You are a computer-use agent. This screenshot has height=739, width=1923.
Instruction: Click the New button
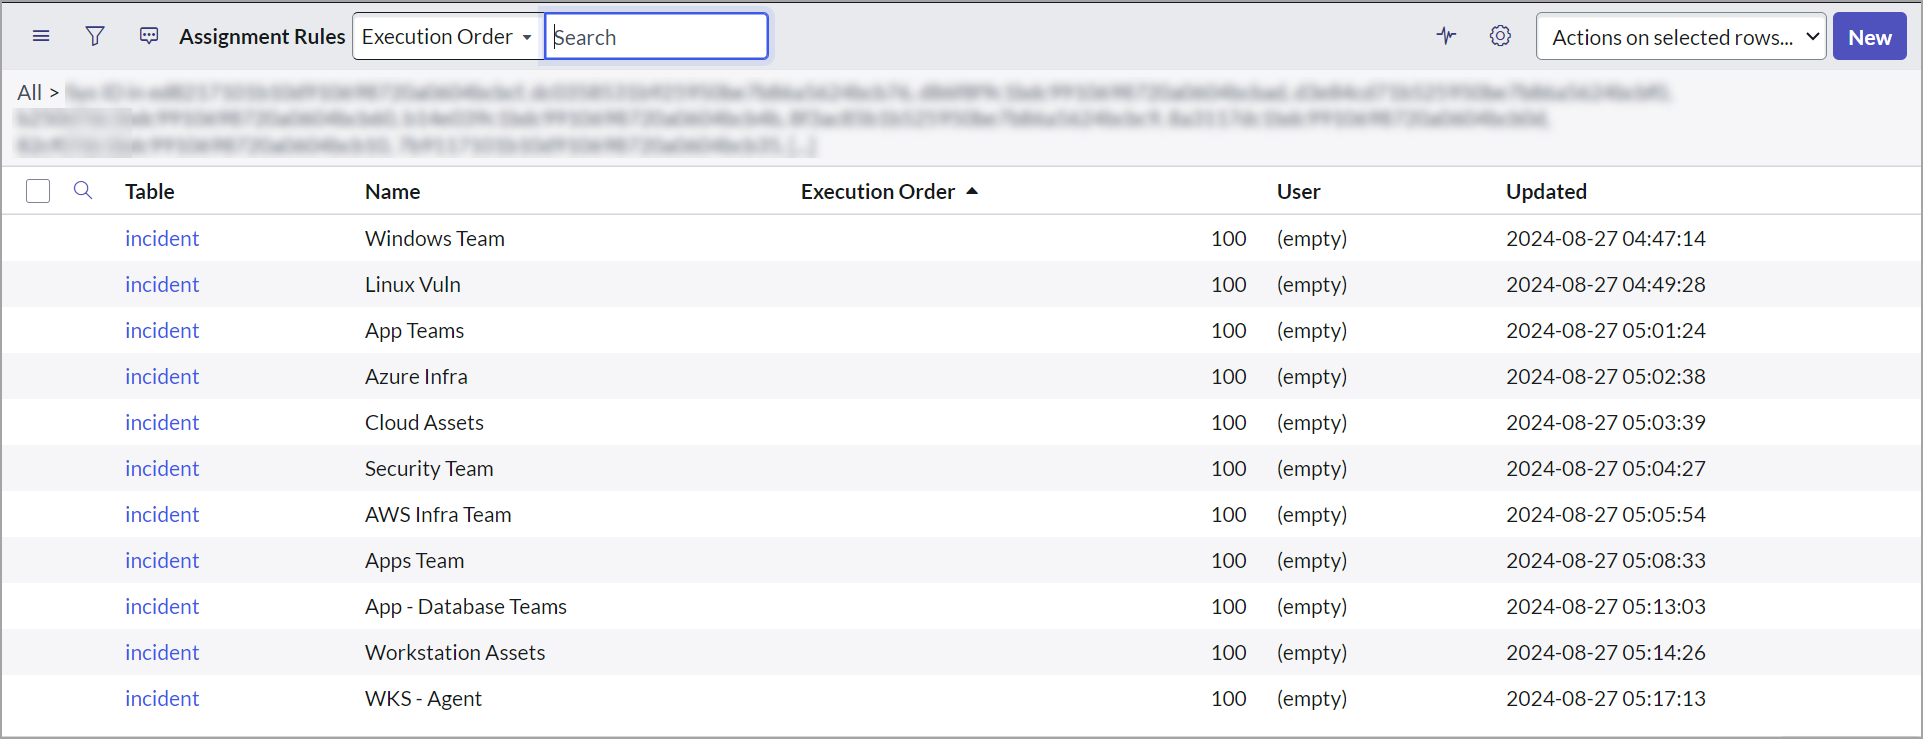click(1869, 37)
